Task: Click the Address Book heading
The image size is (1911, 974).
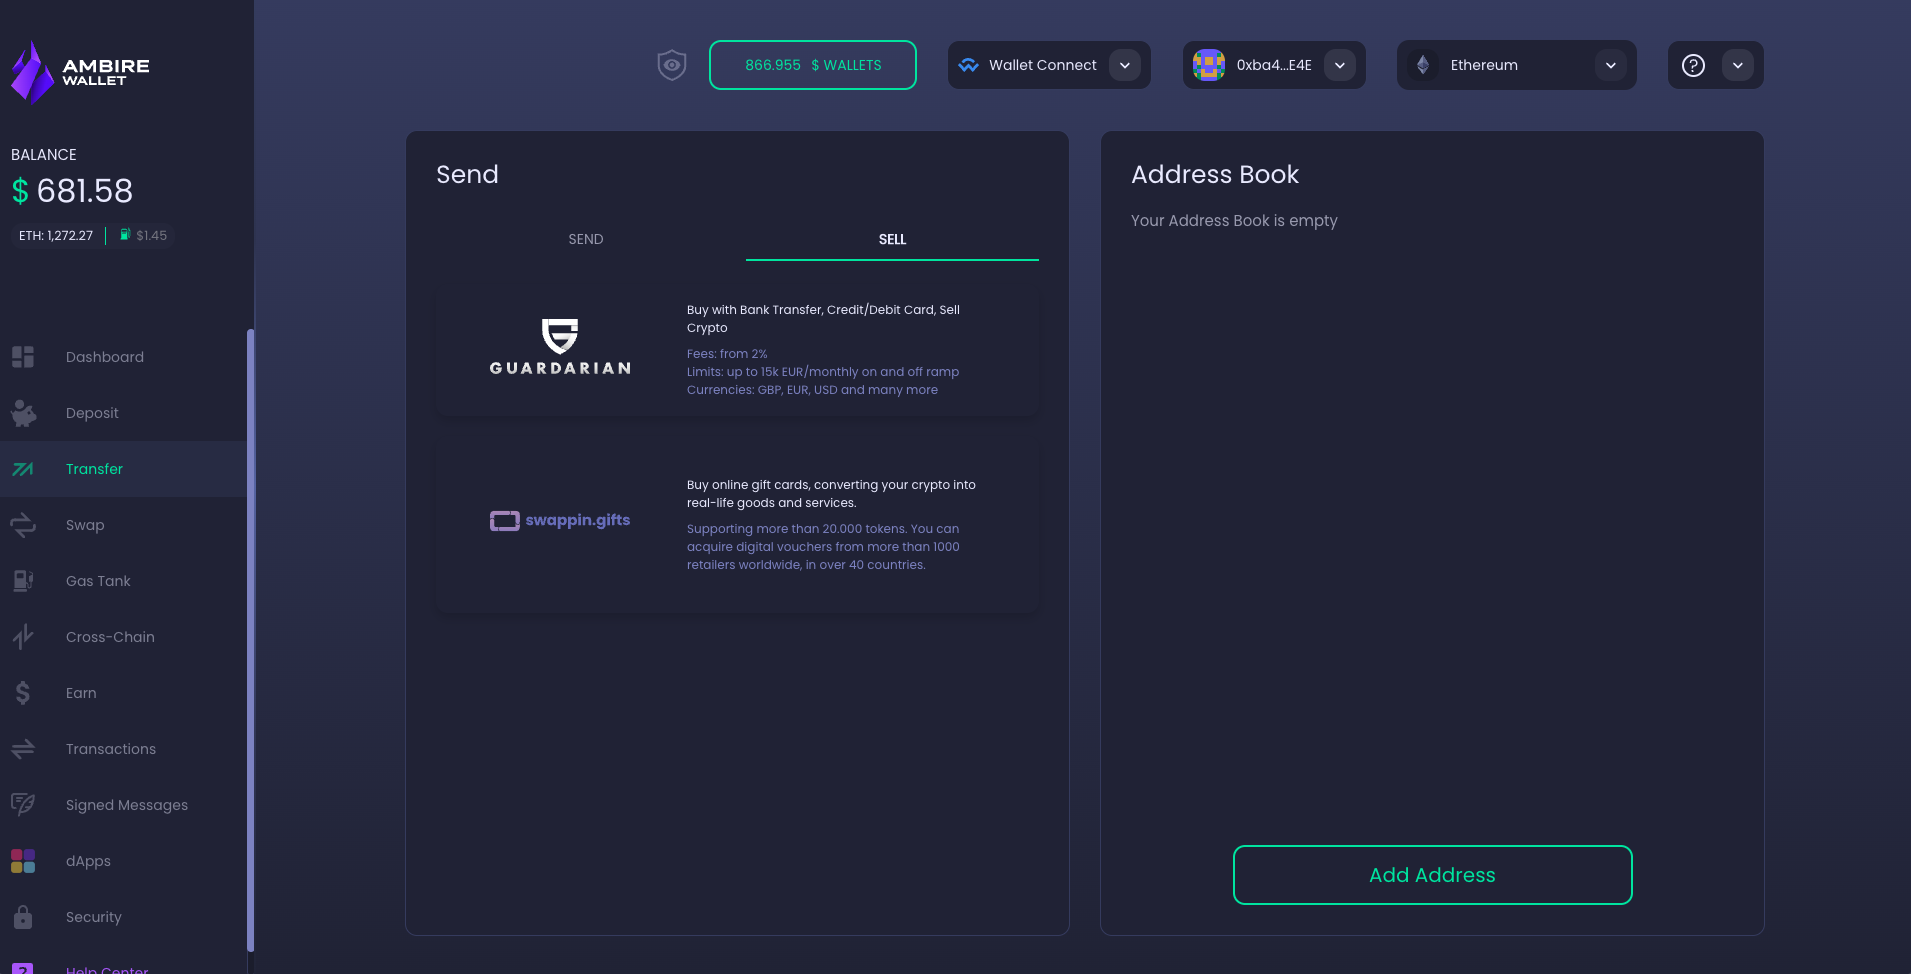Action: point(1215,174)
